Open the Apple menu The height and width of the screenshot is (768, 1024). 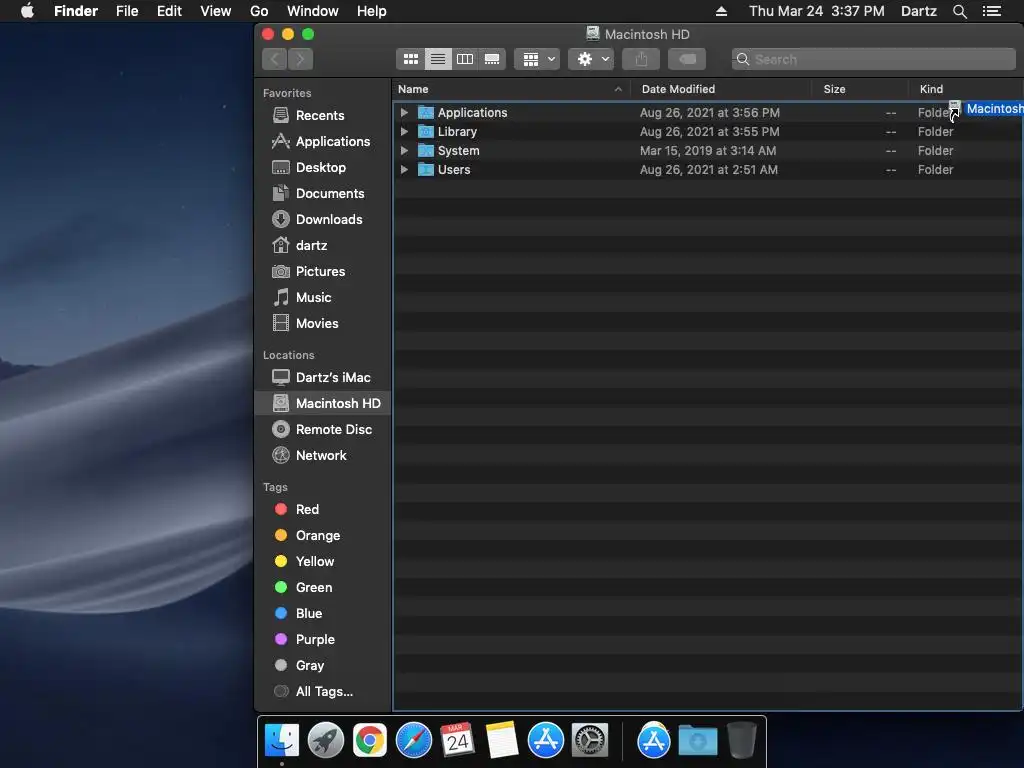click(27, 11)
